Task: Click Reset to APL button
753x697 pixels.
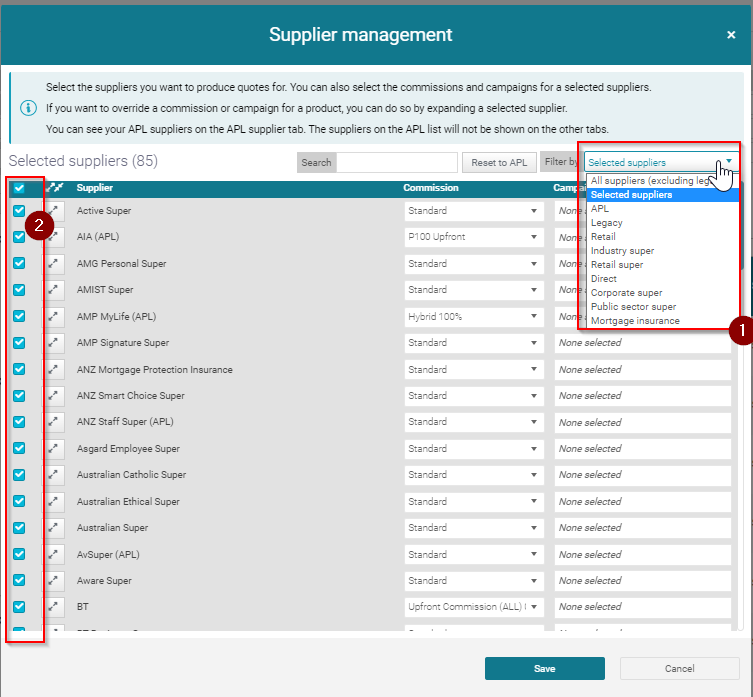Action: pyautogui.click(x=499, y=162)
